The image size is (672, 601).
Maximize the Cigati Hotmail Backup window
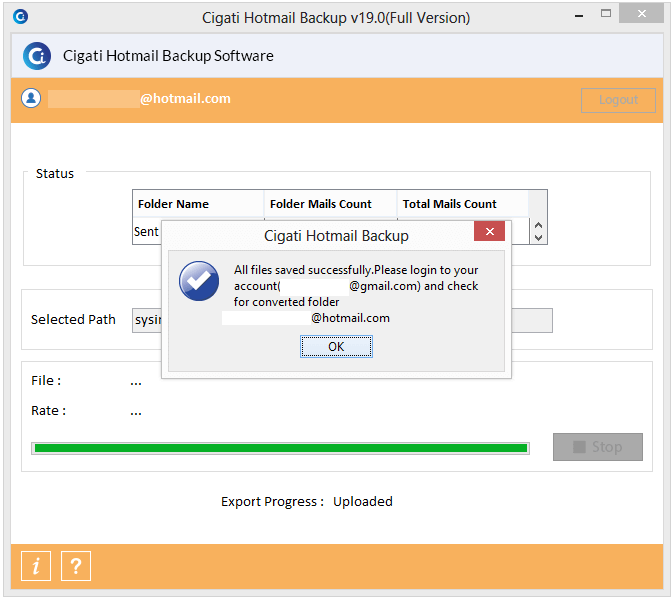[x=606, y=14]
